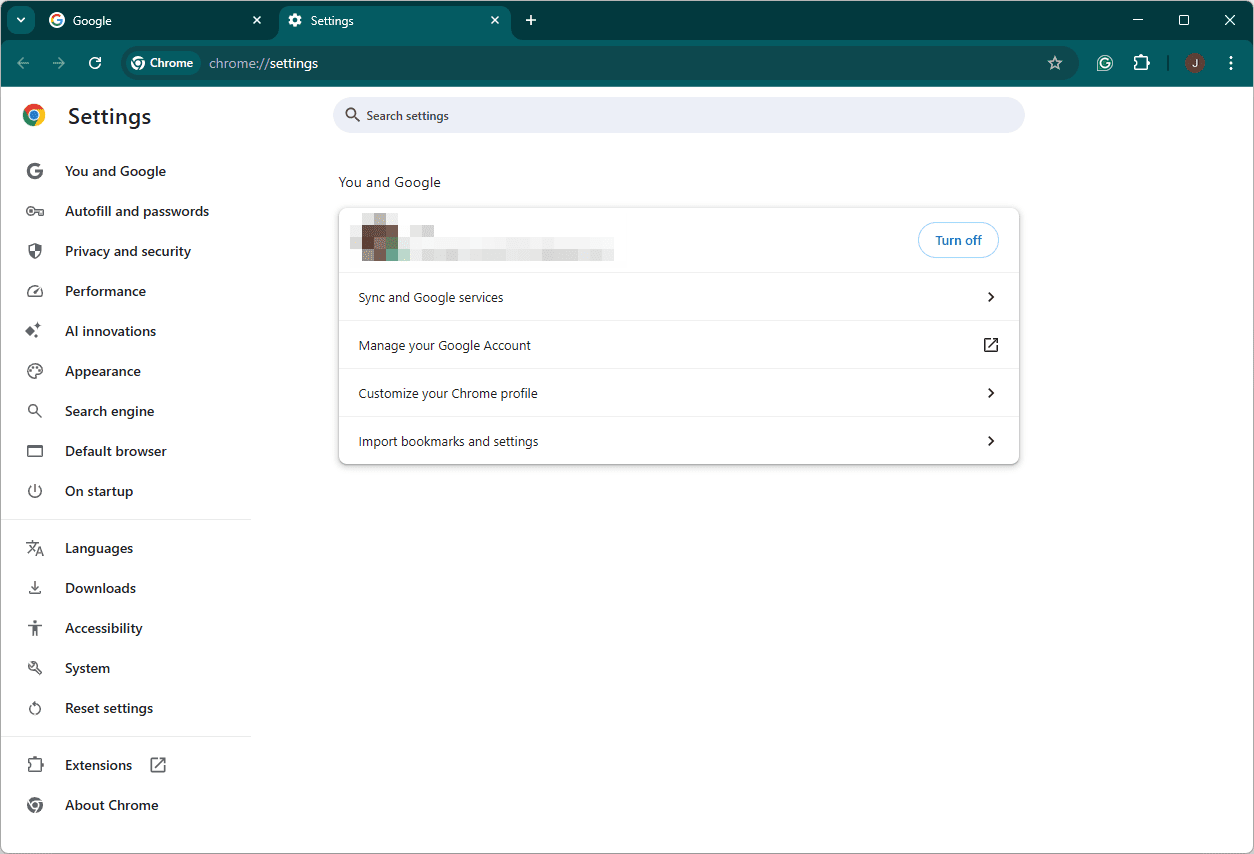Viewport: 1254px width, 854px height.
Task: Reload the page with refresh icon
Action: point(95,63)
